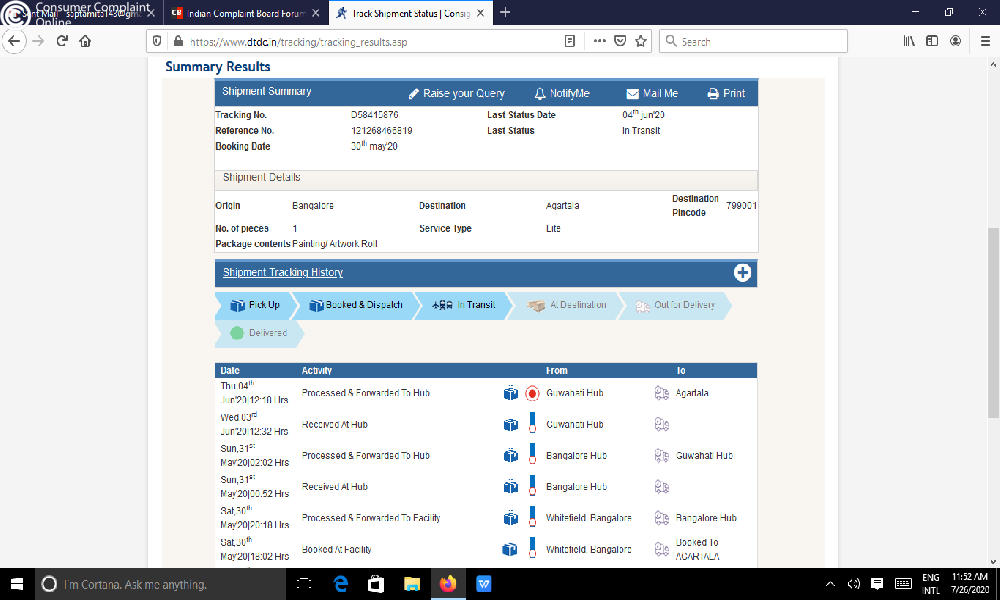Image resolution: width=1000 pixels, height=600 pixels.
Task: Open a new browser tab
Action: (x=505, y=13)
